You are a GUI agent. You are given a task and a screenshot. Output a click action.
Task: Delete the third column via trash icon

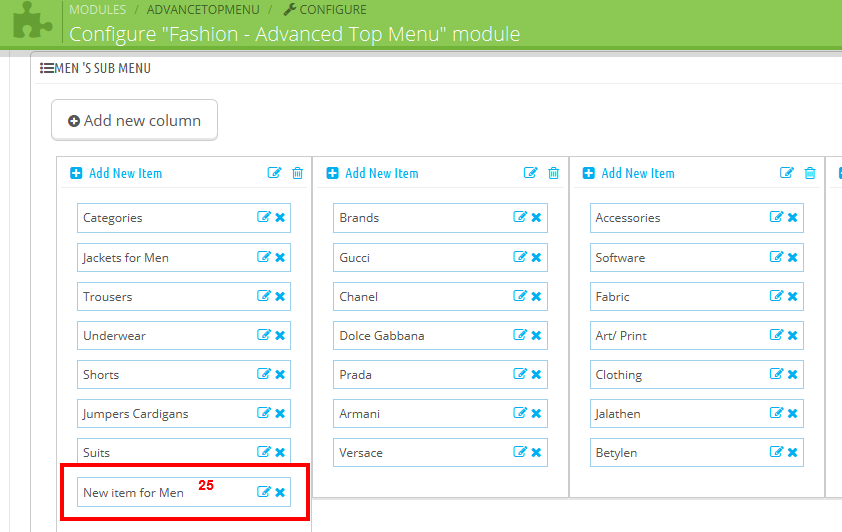[810, 173]
